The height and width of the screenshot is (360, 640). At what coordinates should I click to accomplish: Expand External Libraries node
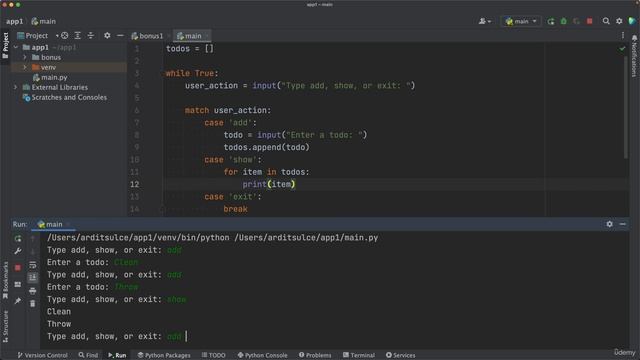click(x=16, y=87)
